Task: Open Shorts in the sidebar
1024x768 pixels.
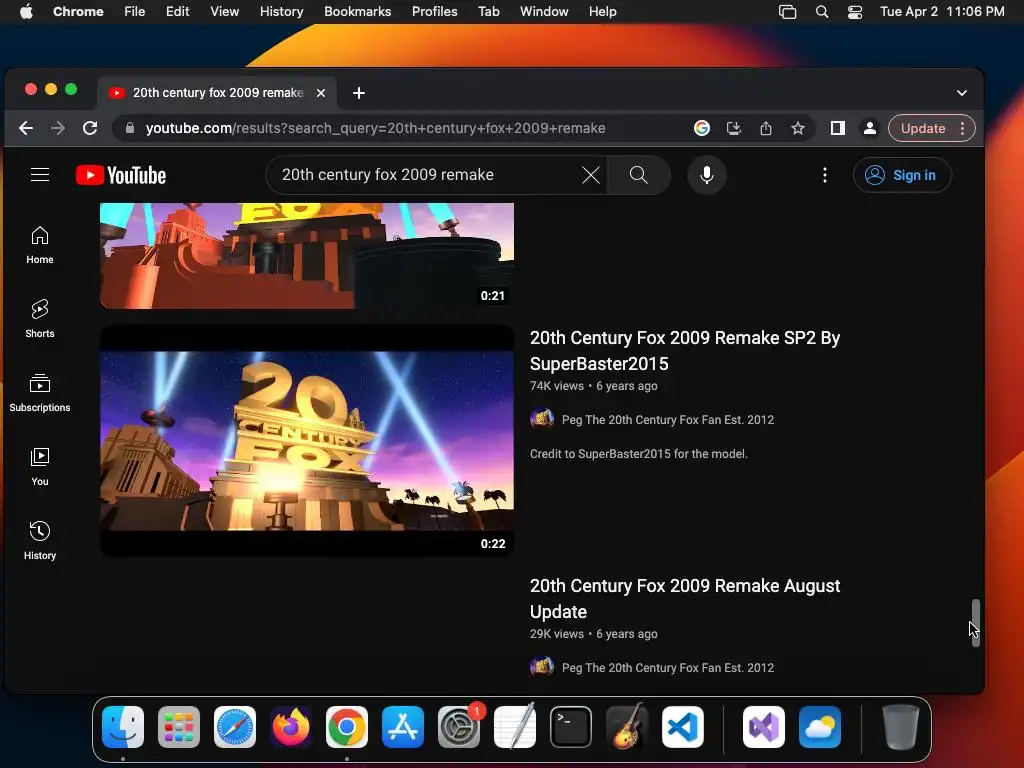Action: pos(40,319)
